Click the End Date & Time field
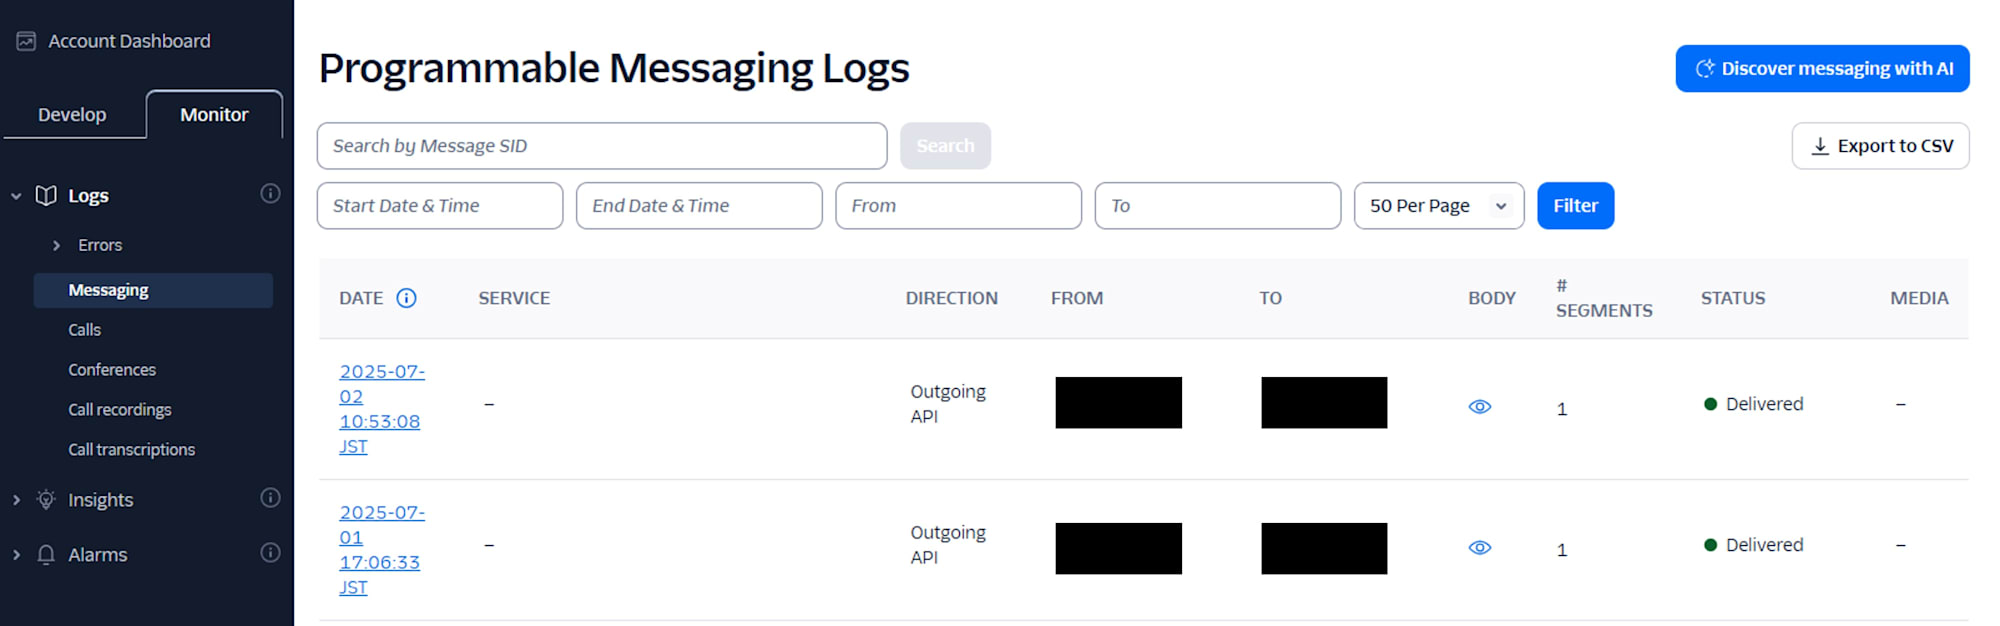The height and width of the screenshot is (626, 2000). [x=699, y=206]
